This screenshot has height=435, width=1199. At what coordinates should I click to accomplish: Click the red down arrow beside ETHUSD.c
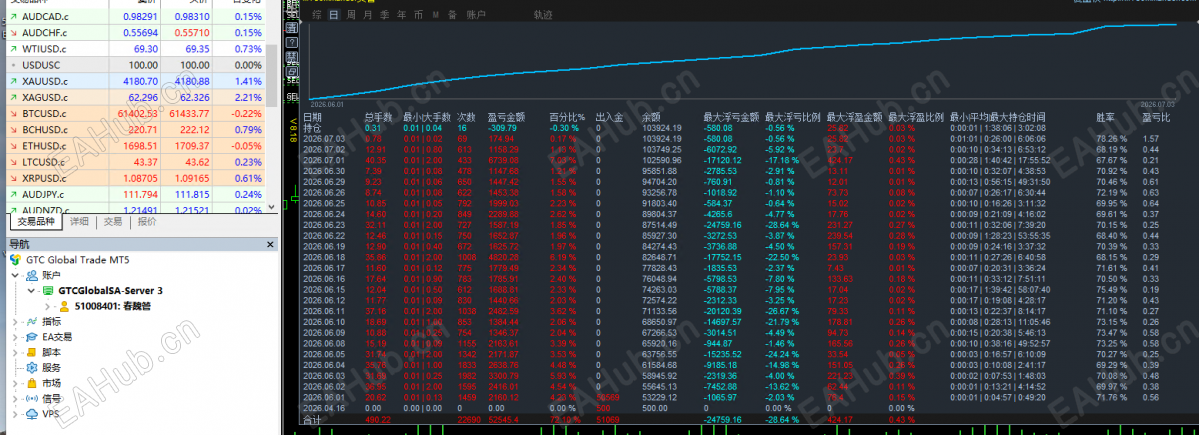pos(14,146)
